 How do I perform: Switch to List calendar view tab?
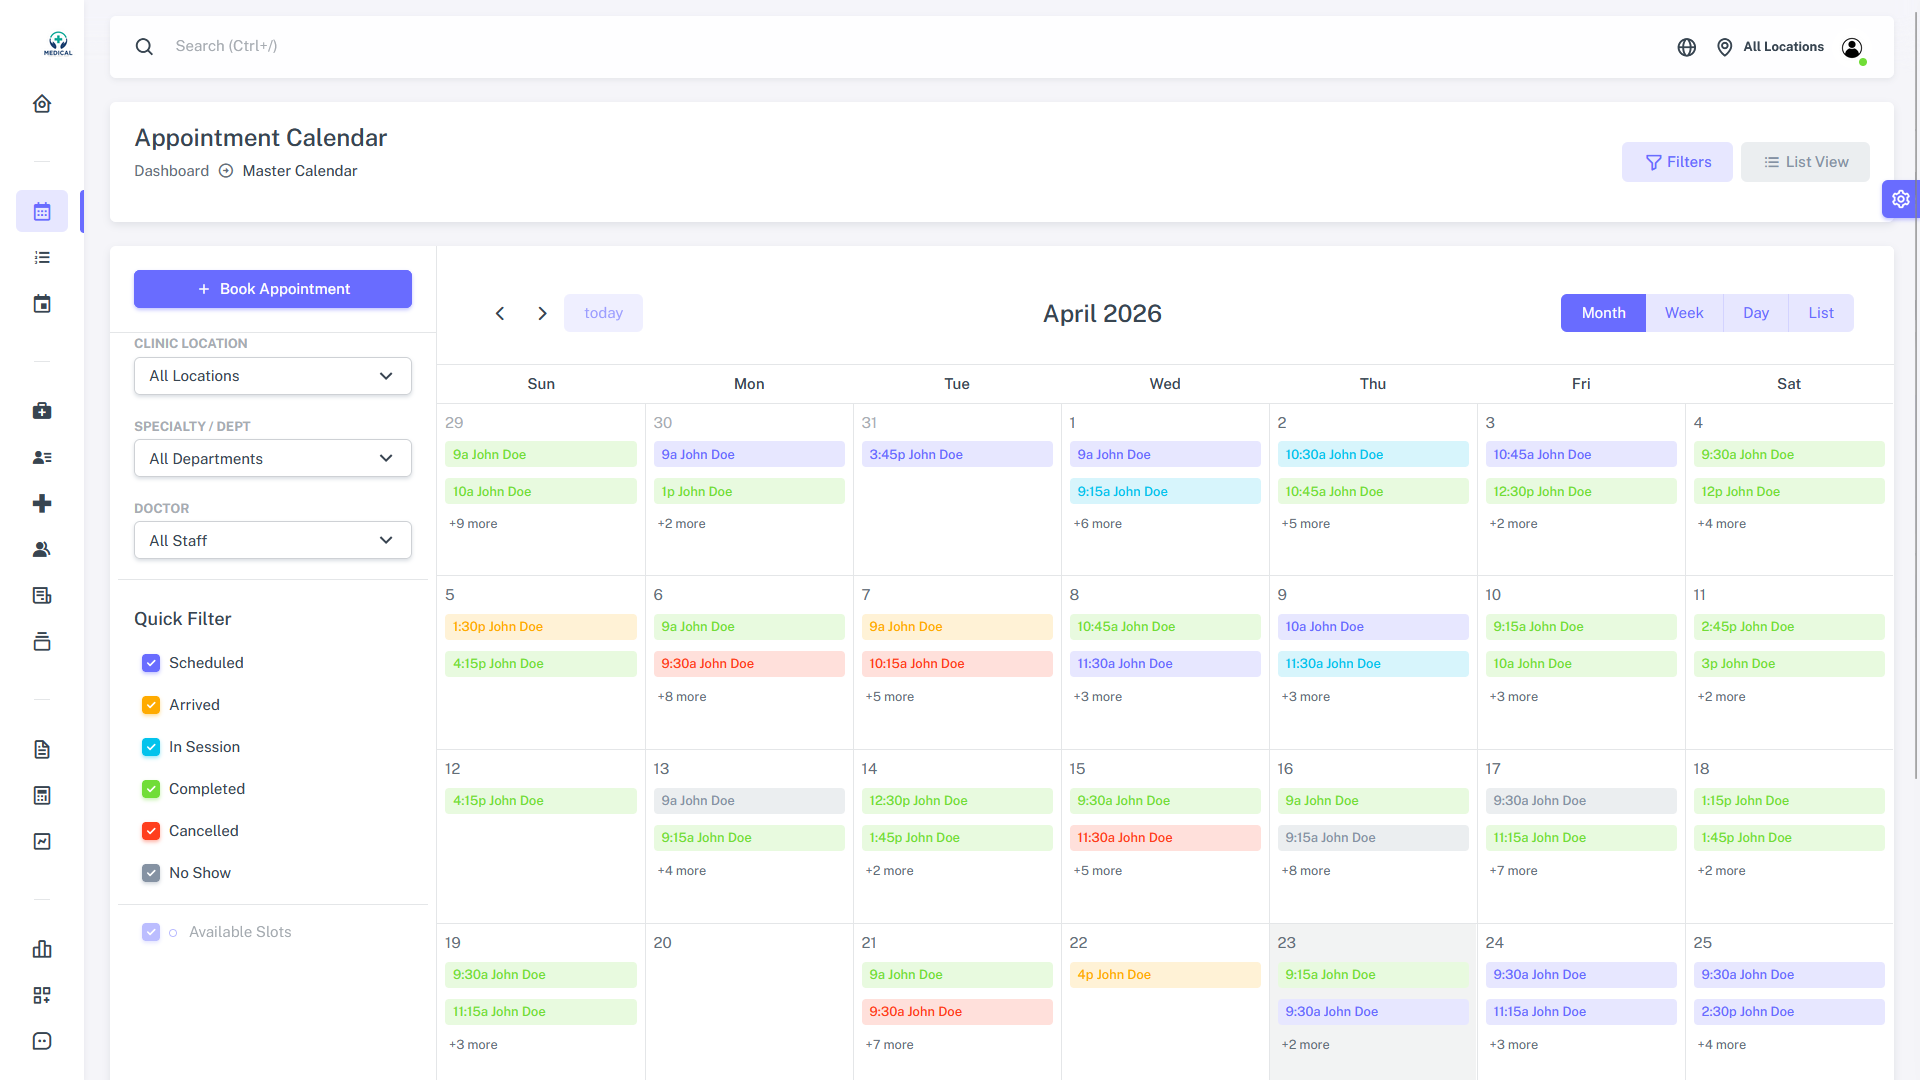point(1821,313)
